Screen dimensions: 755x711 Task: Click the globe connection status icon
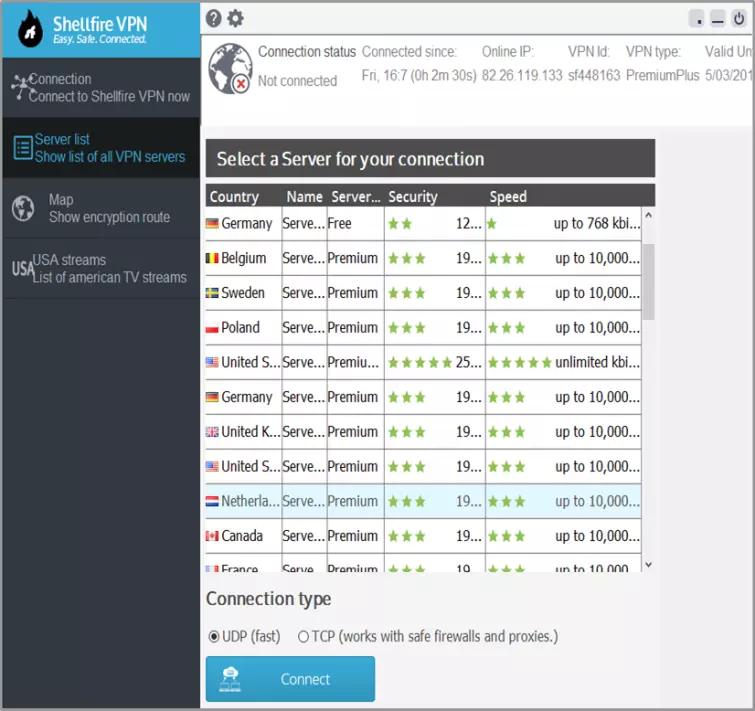pyautogui.click(x=228, y=67)
